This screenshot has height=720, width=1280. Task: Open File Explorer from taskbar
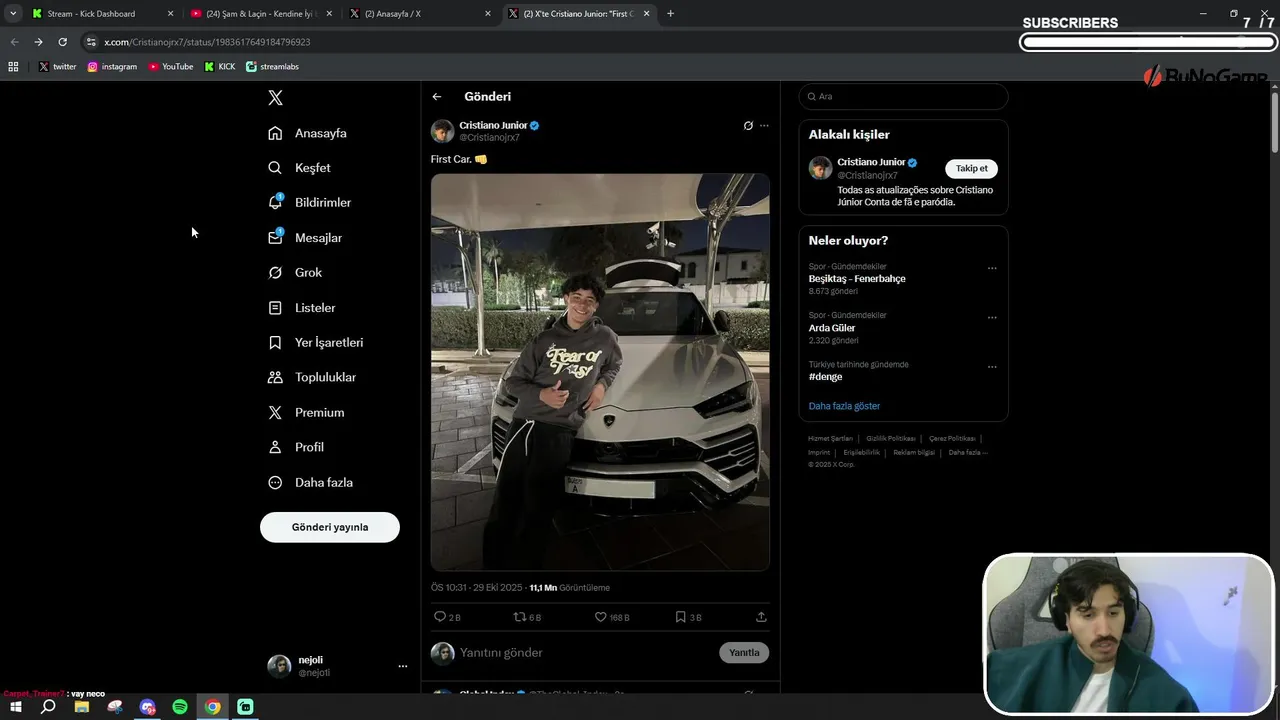pos(81,707)
